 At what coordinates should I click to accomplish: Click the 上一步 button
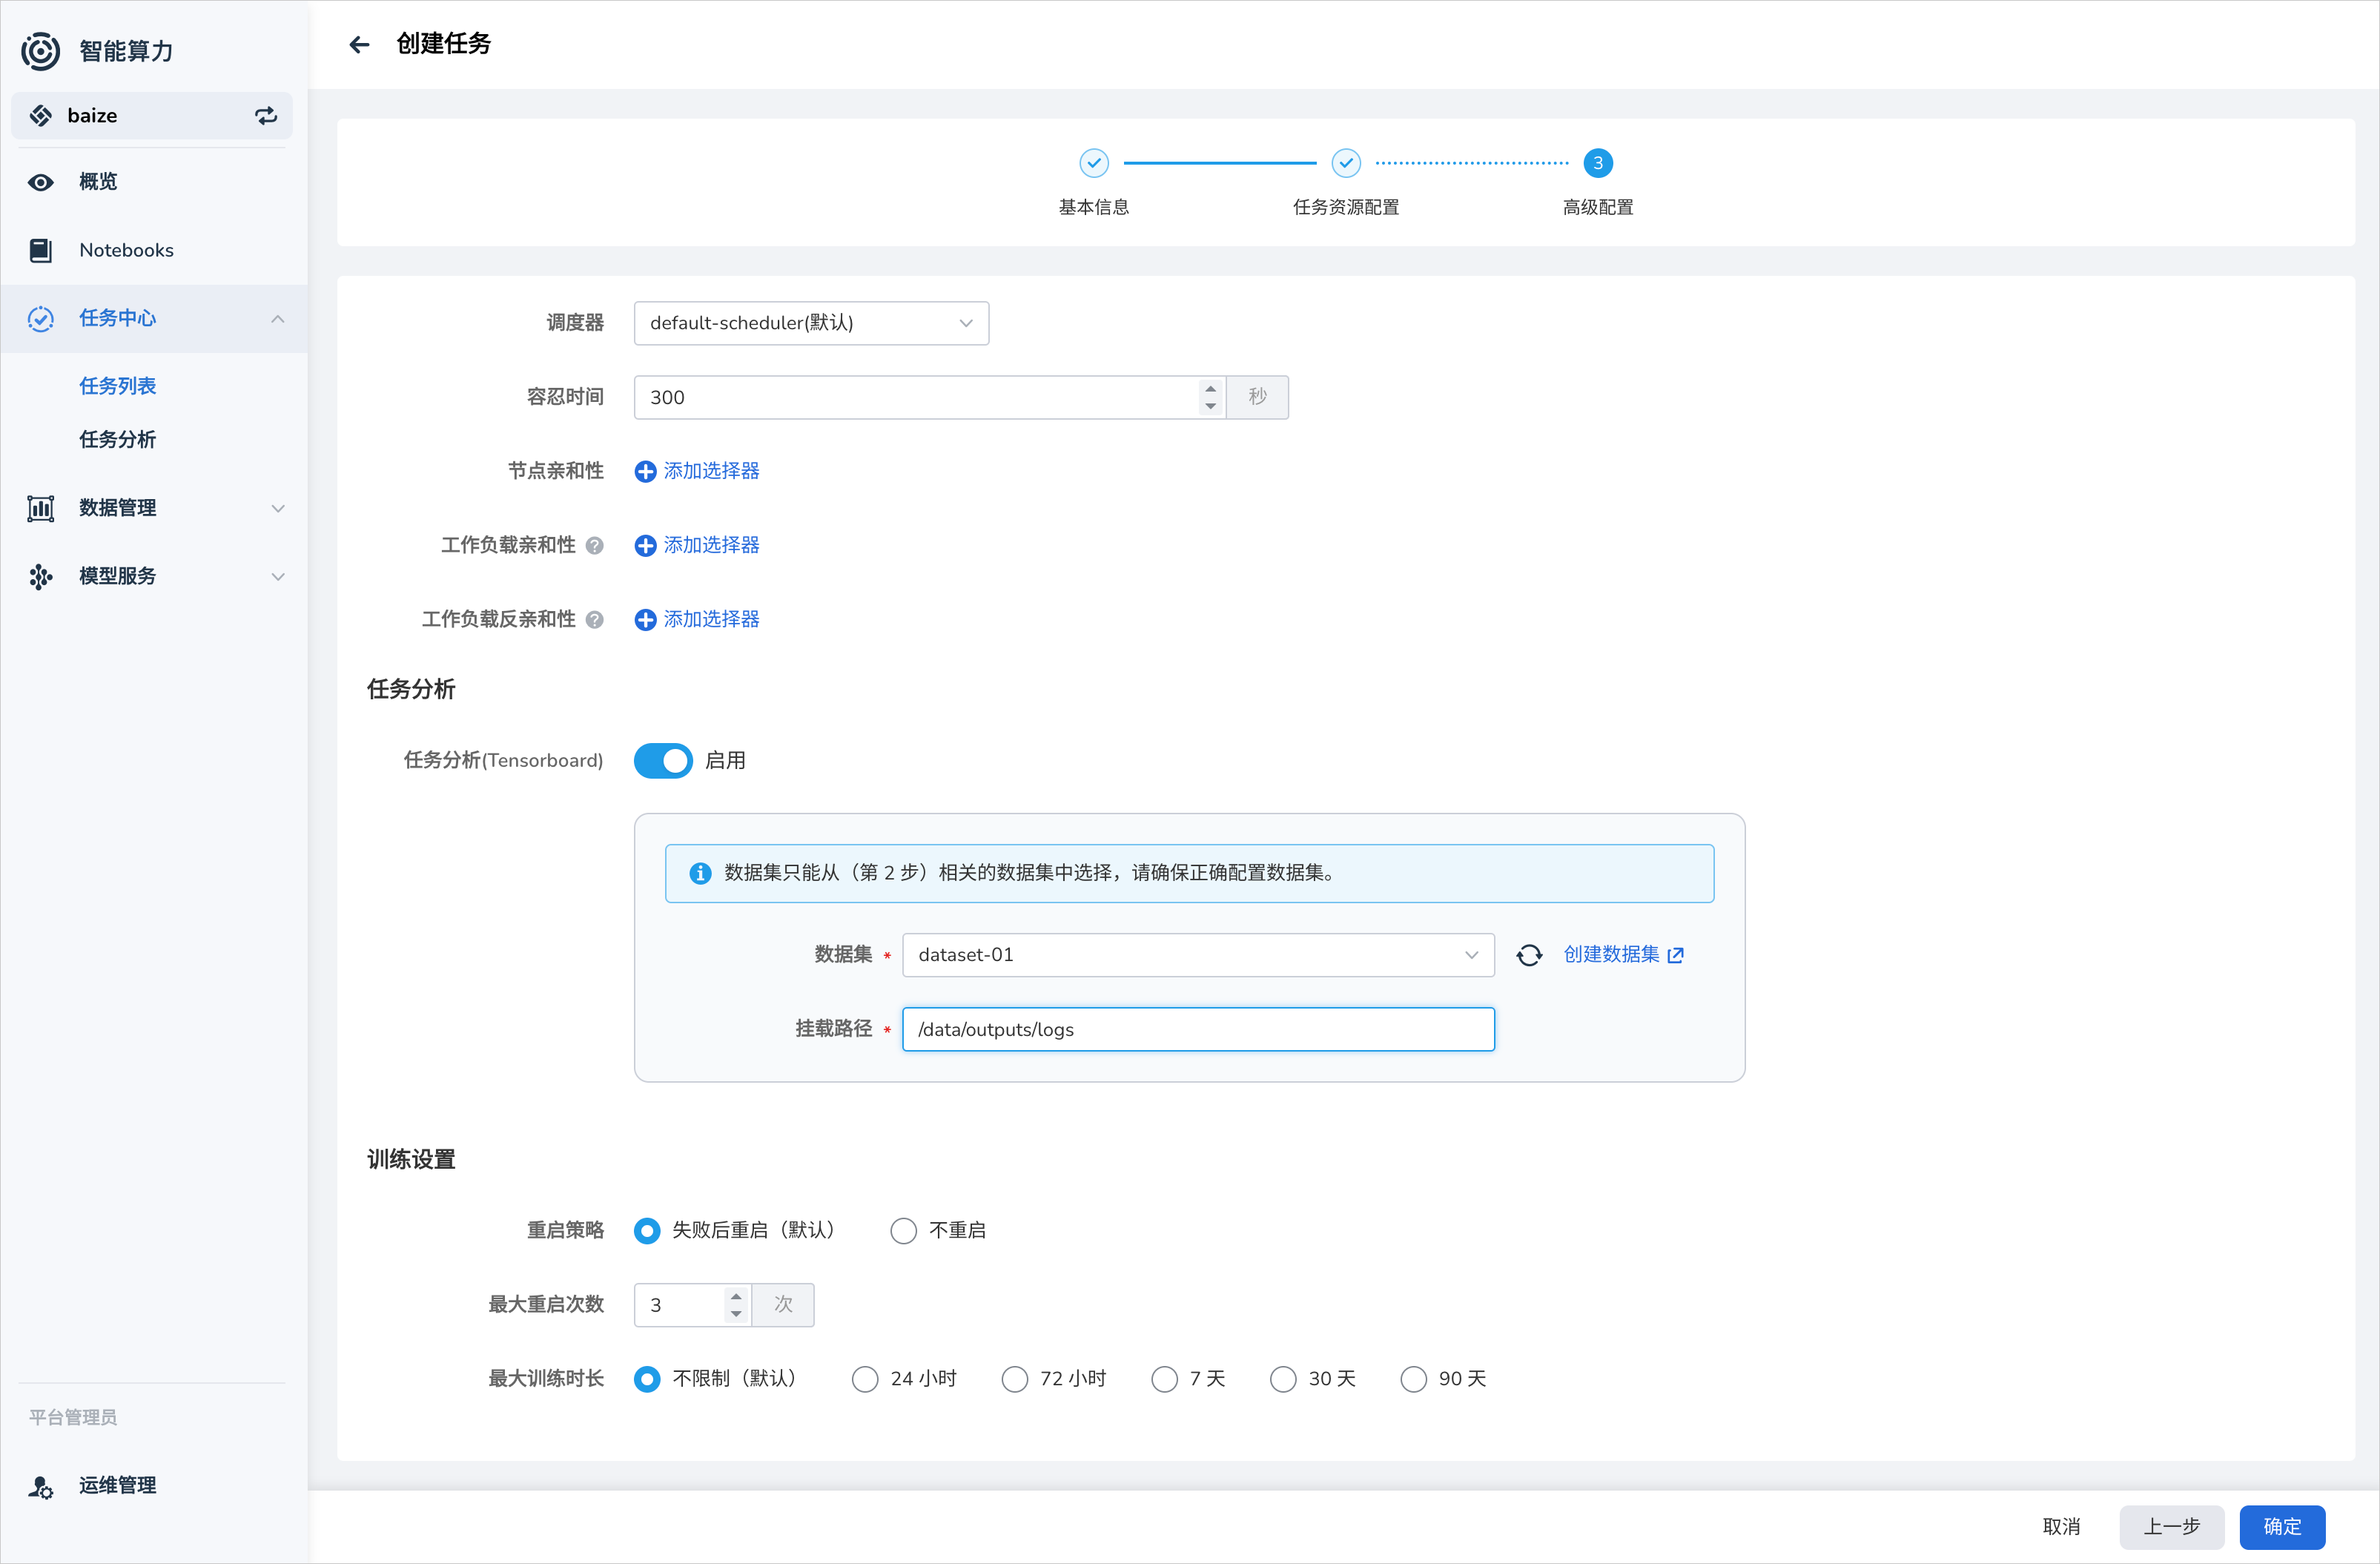2171,1527
